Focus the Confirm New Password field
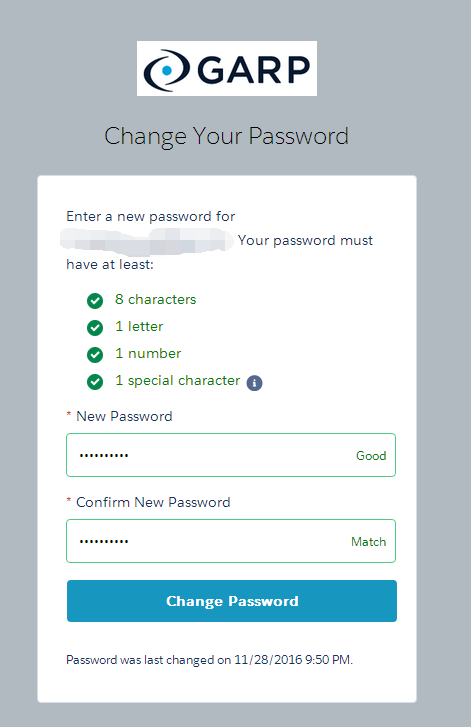 coord(231,541)
